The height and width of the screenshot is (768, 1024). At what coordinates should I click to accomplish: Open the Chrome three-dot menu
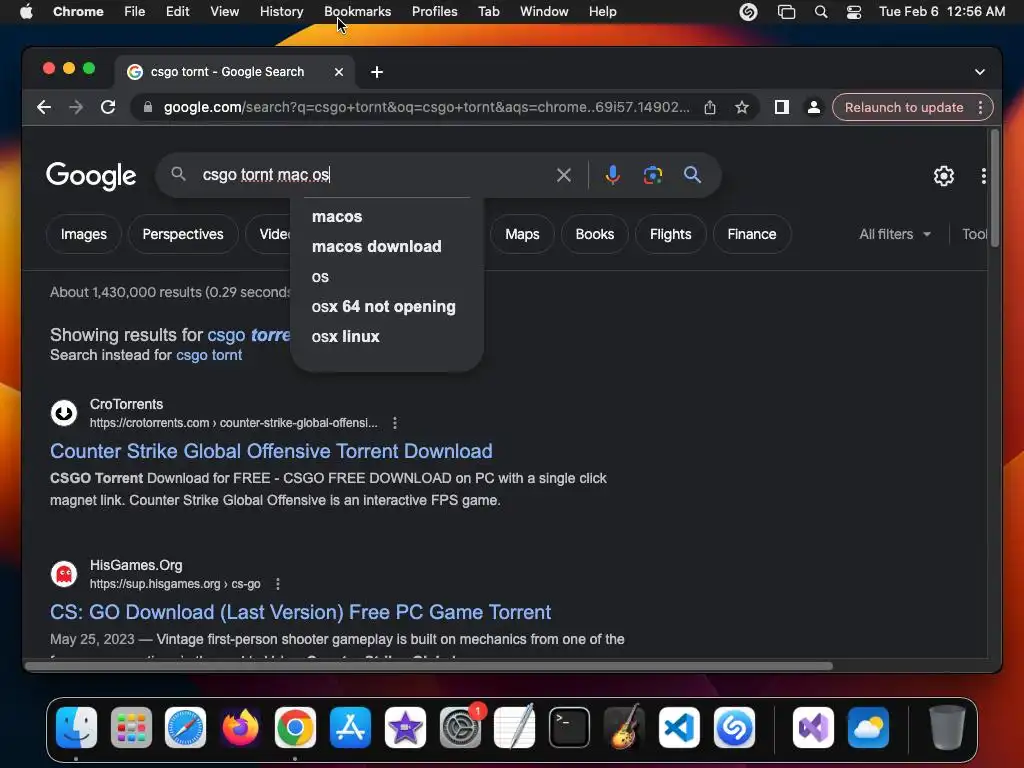click(980, 107)
